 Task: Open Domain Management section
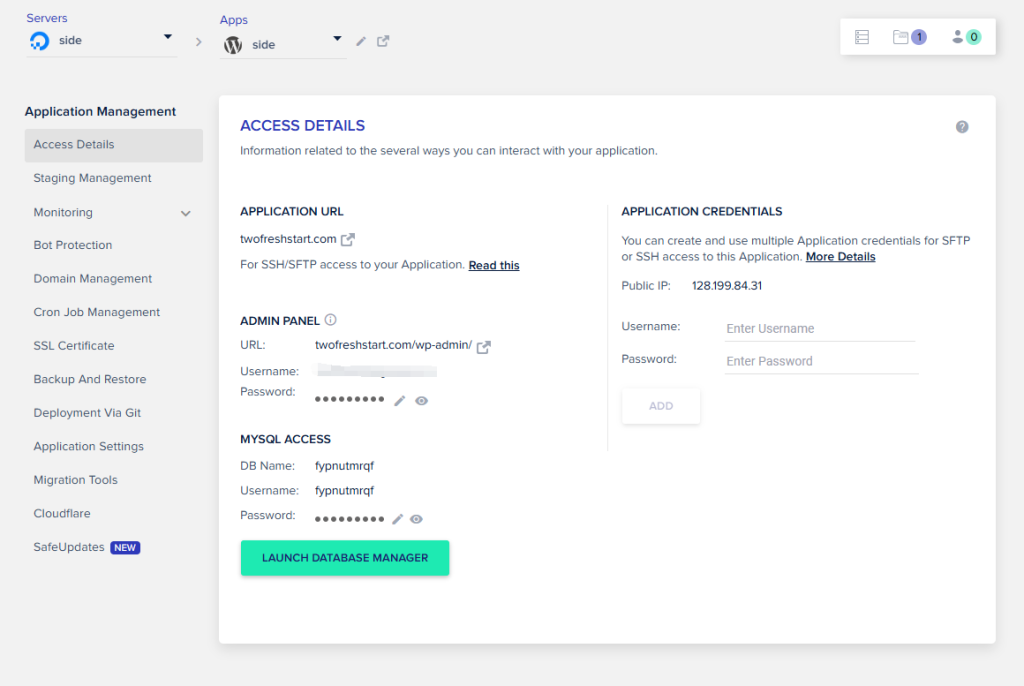pos(93,278)
